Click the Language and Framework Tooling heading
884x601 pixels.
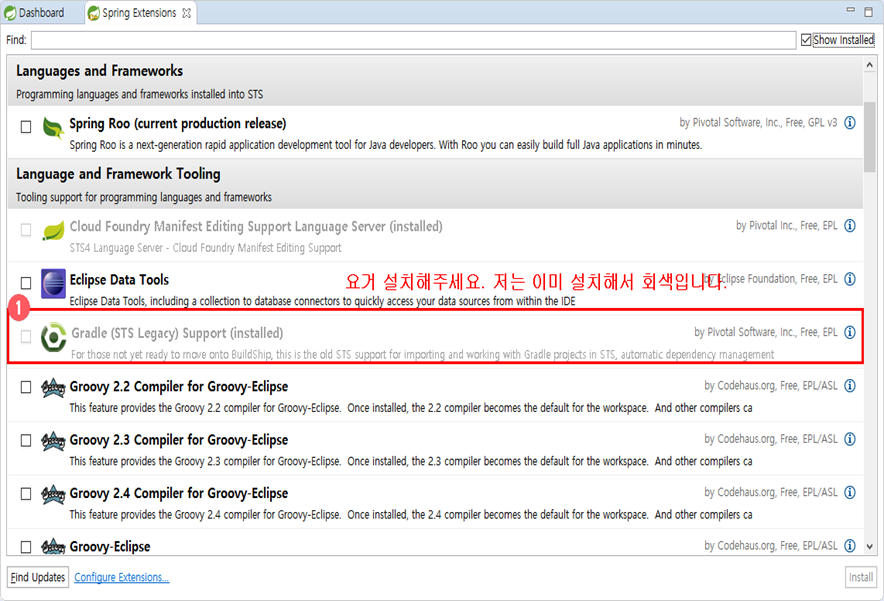tap(118, 174)
